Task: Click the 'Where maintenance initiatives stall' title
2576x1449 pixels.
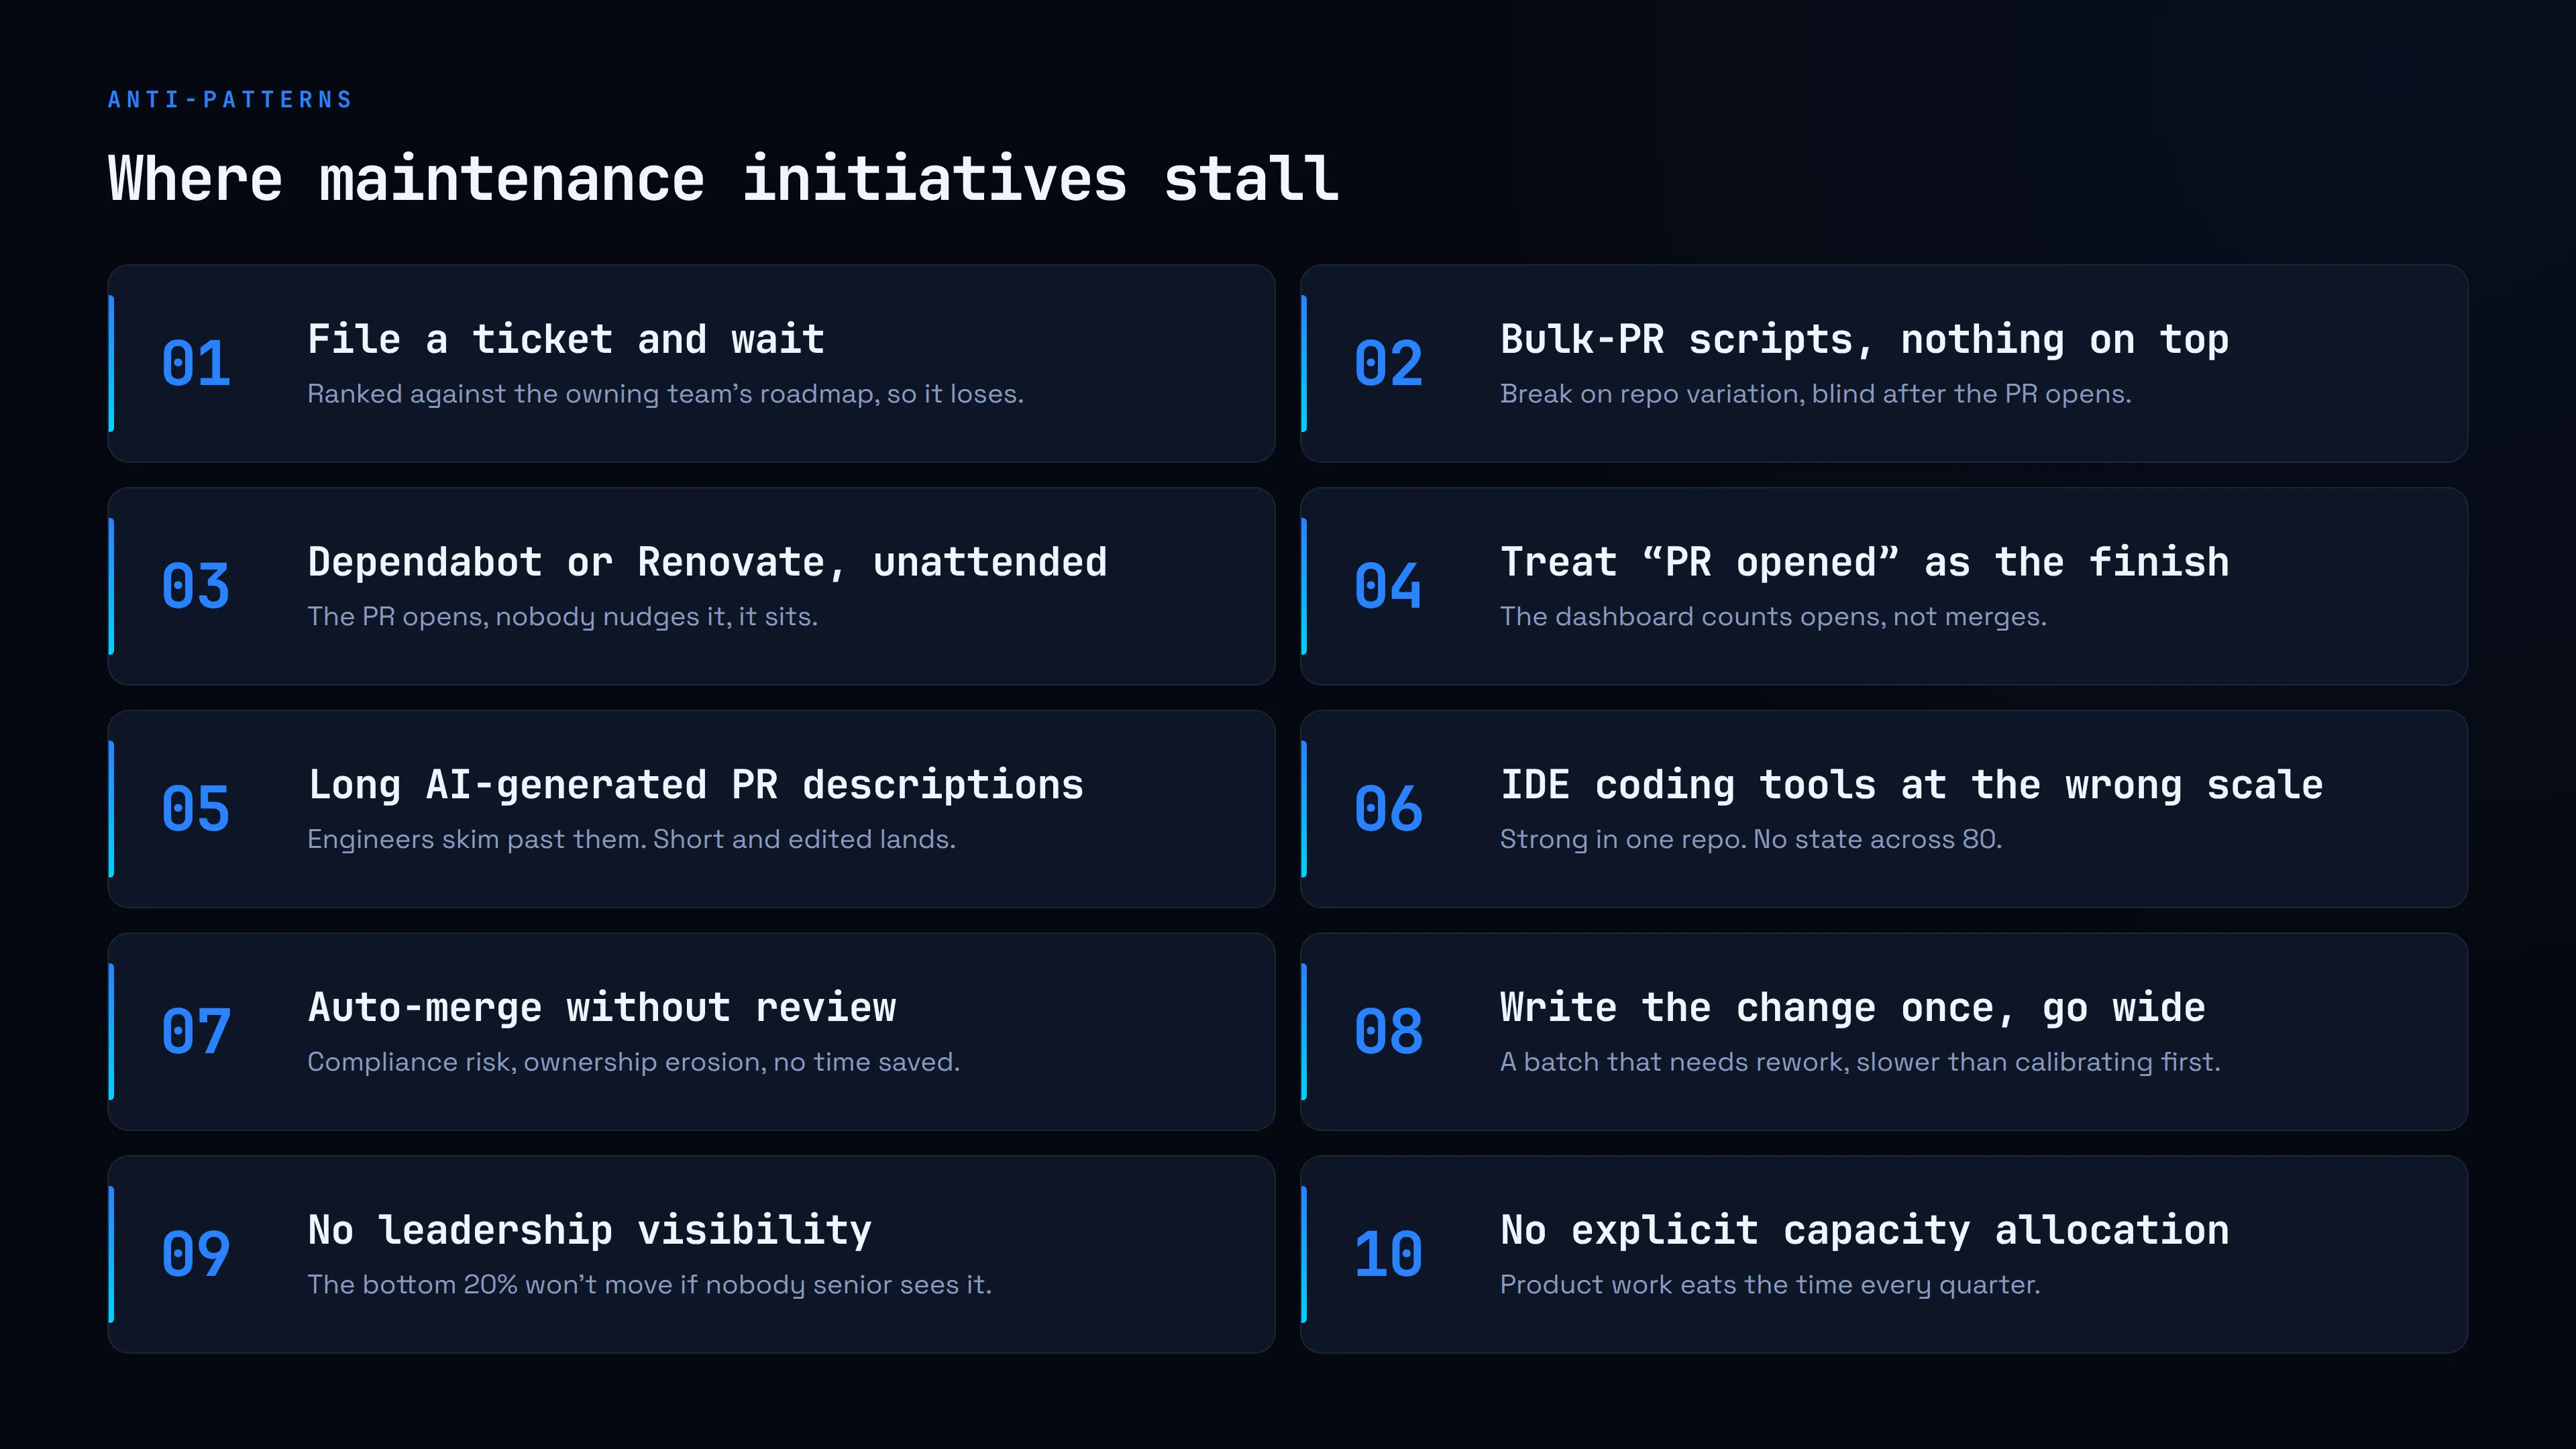Action: pyautogui.click(x=723, y=180)
